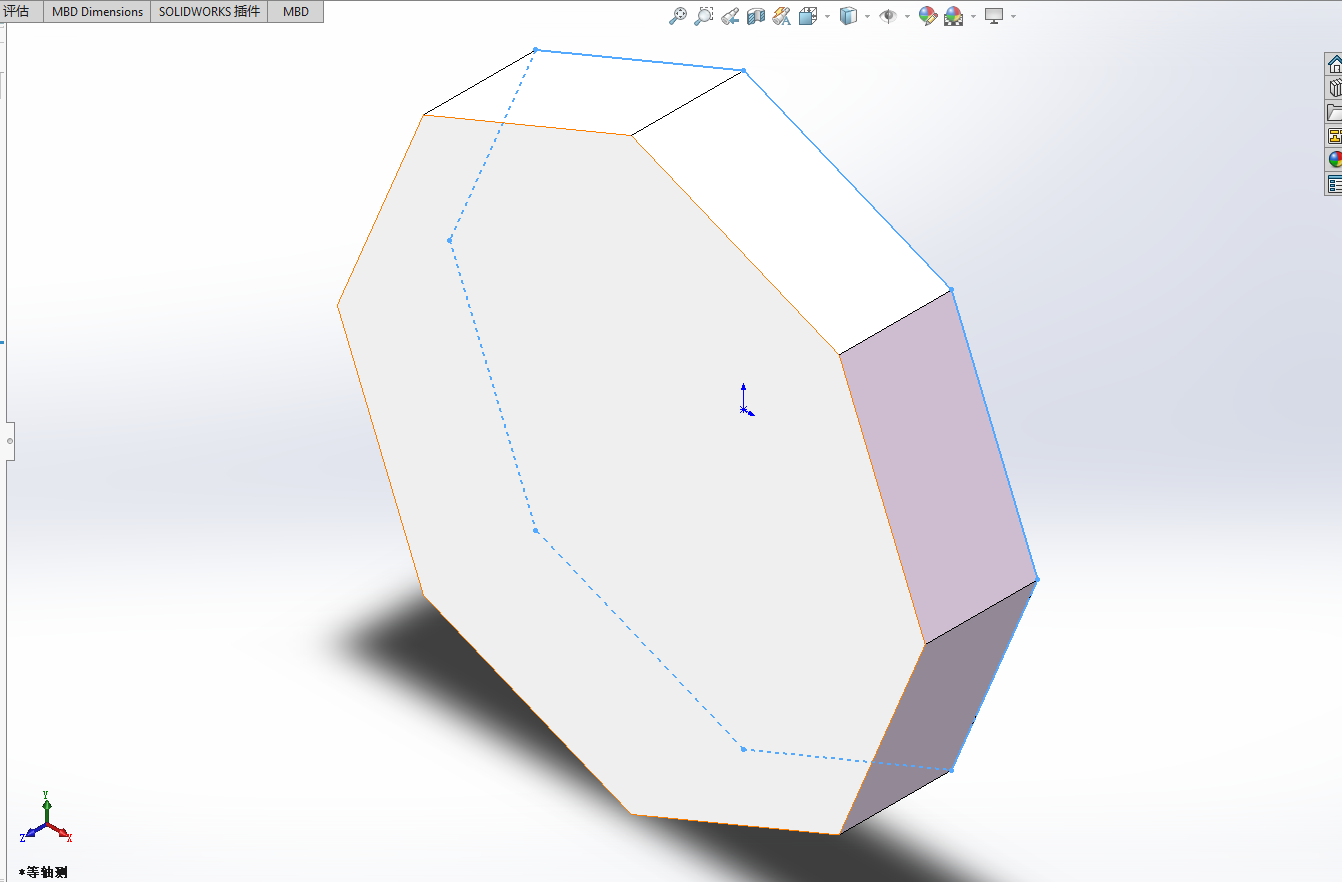Screen dimensions: 1342x882
Task: Expand the View Orientation dropdown arrow
Action: point(827,16)
